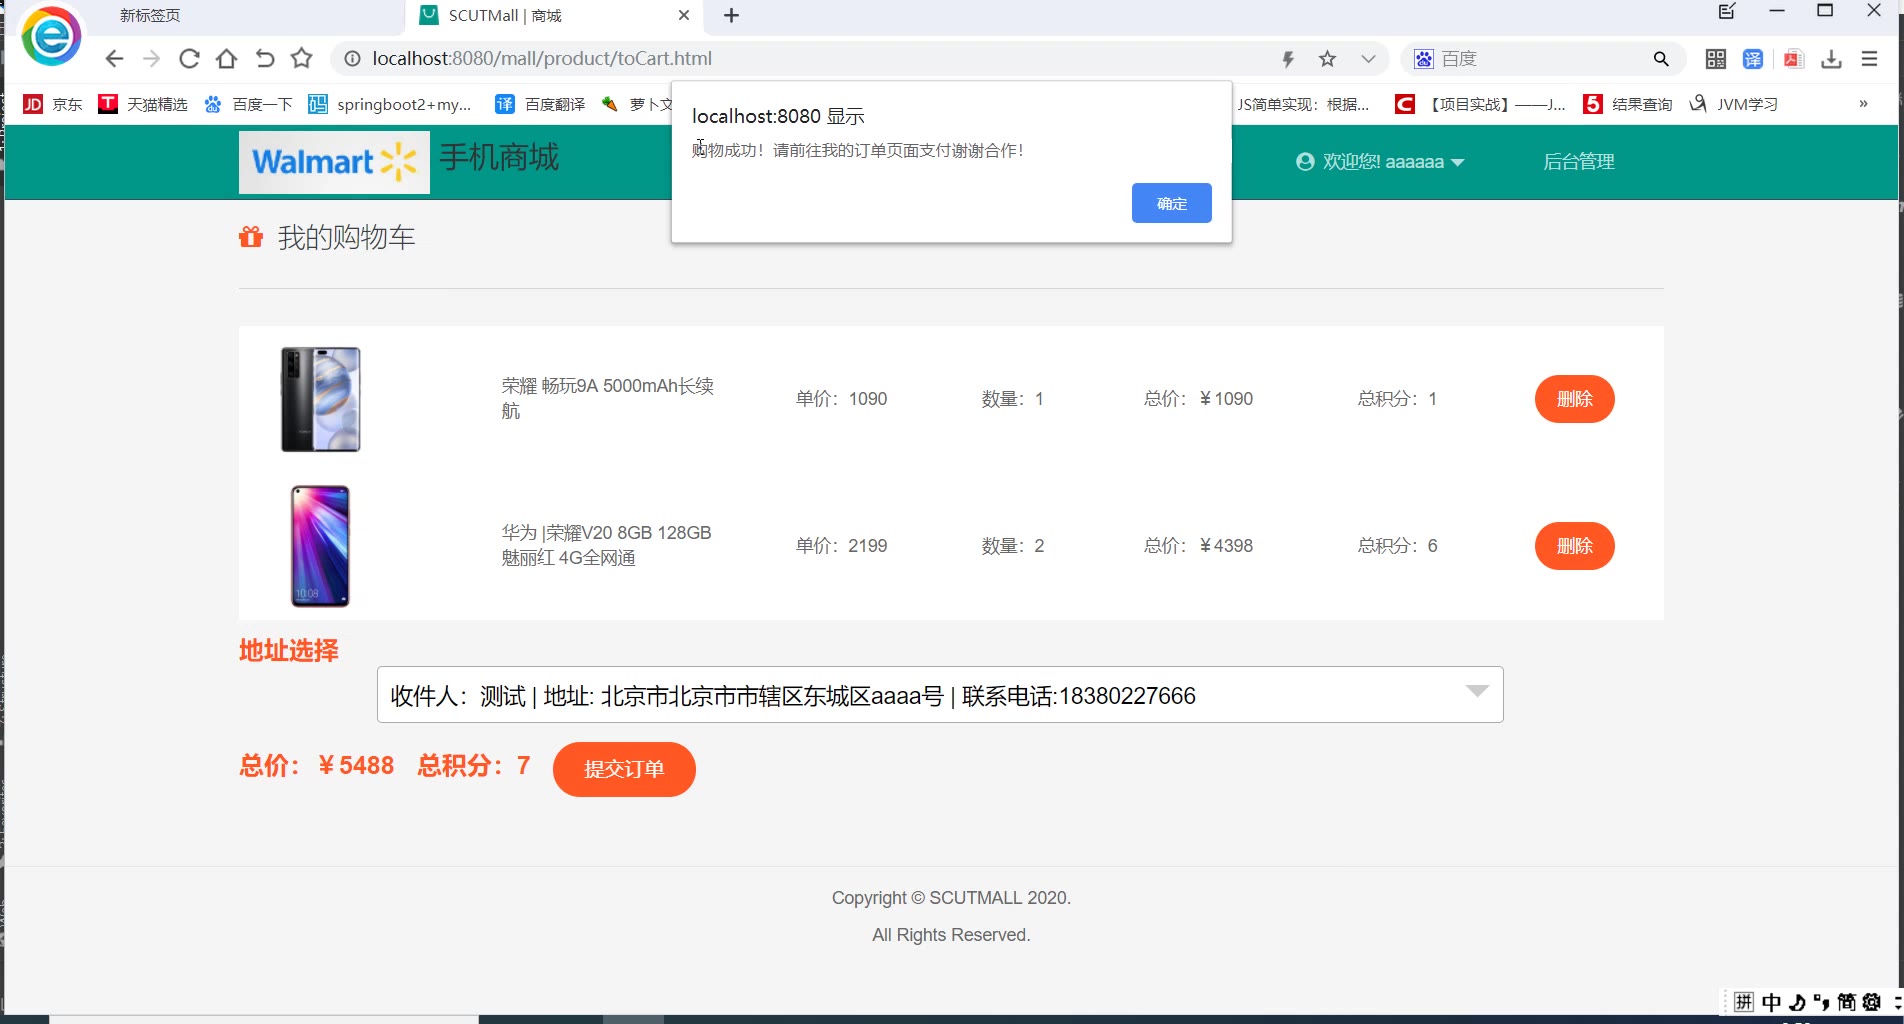Viewport: 1904px width, 1024px height.
Task: Switch to the 新标签页 tab
Action: coord(150,16)
